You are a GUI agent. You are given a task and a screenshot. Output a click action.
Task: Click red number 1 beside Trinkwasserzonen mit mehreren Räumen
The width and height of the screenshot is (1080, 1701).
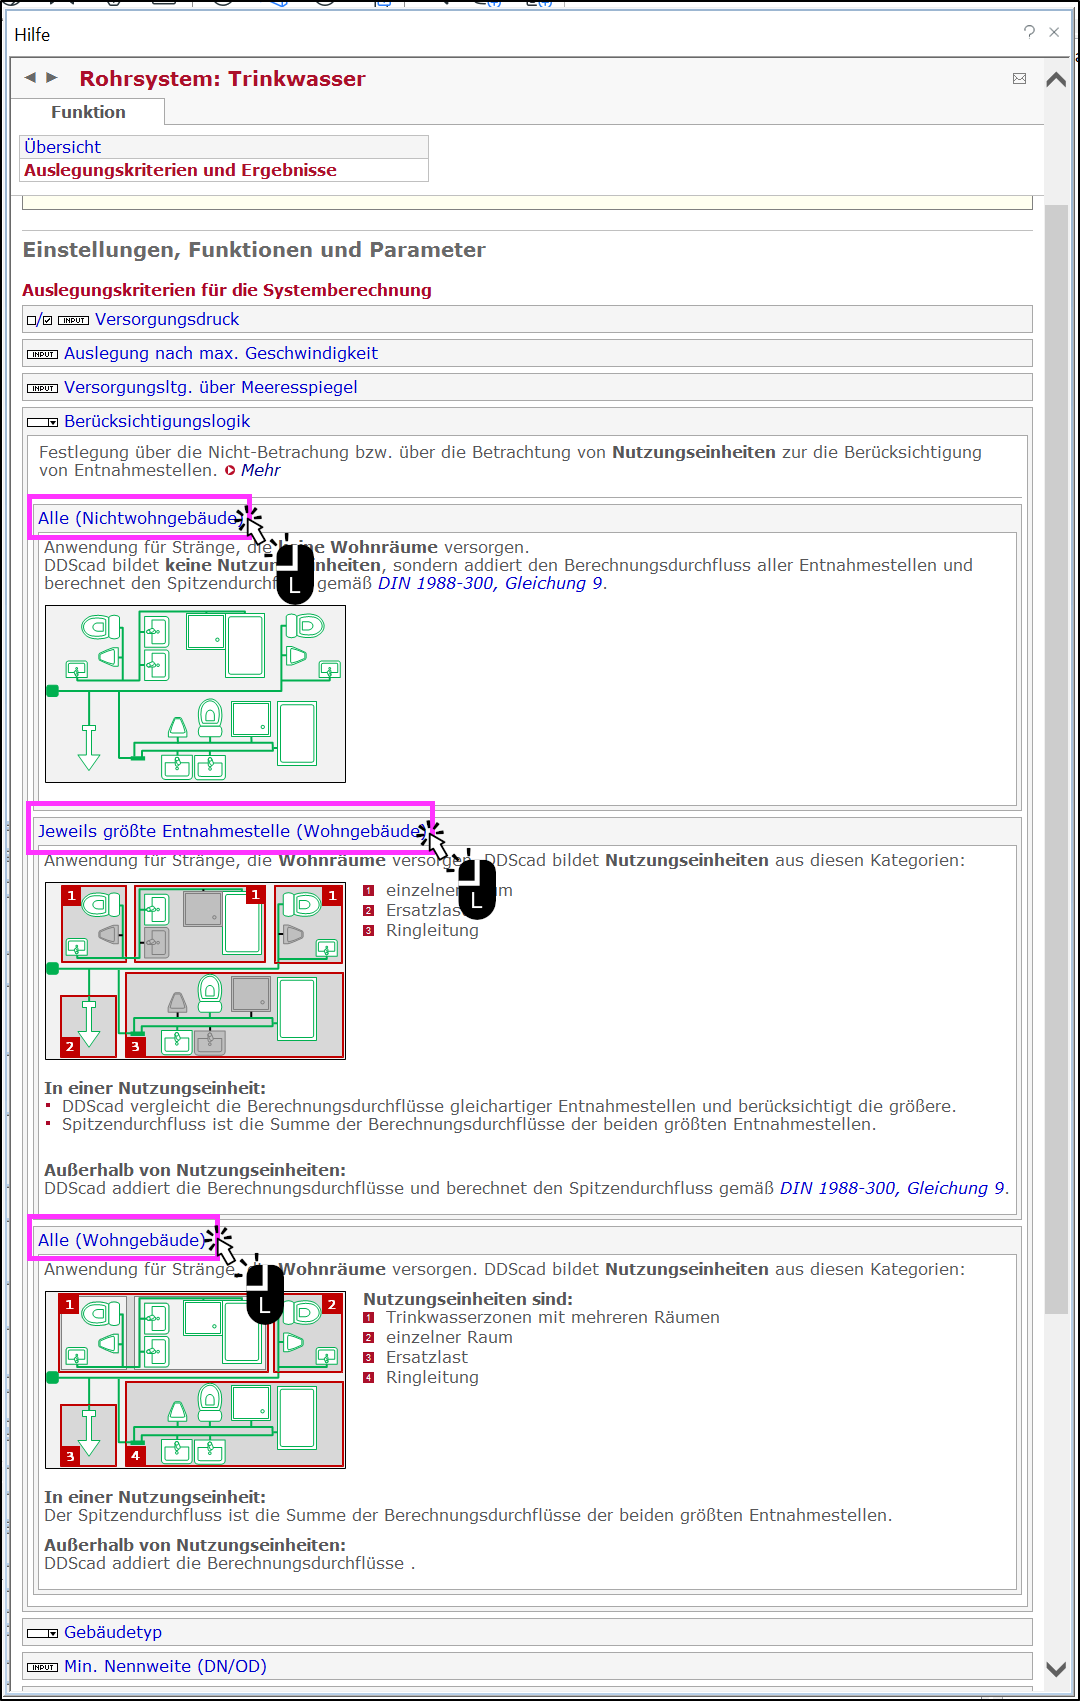click(368, 1318)
